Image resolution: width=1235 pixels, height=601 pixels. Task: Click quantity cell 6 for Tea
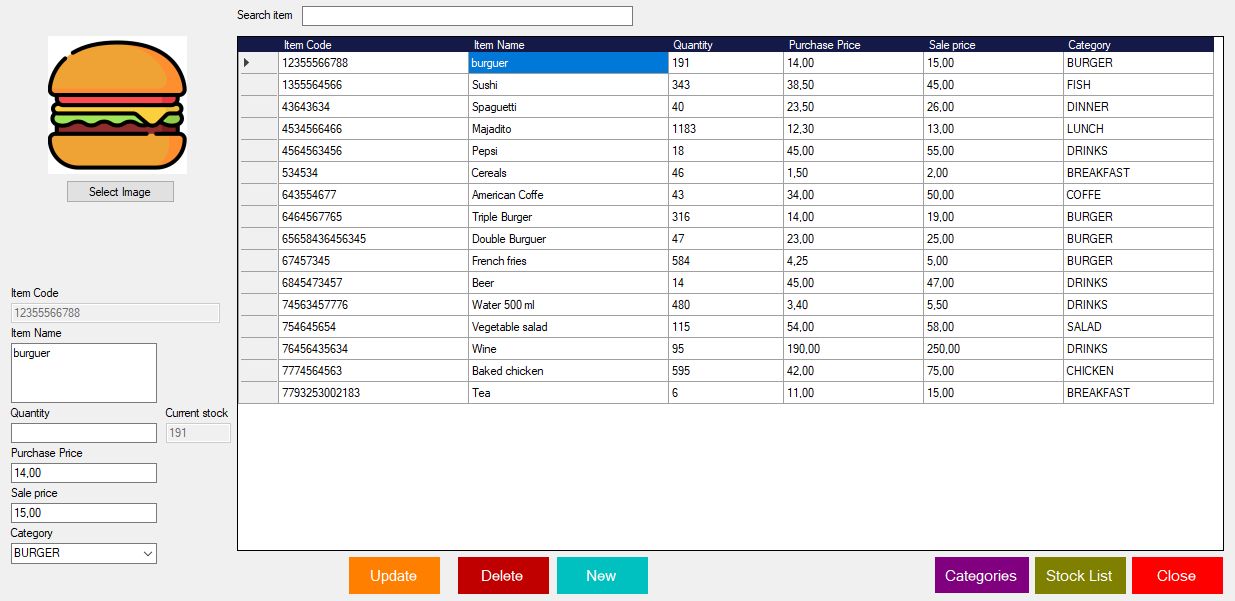[726, 393]
